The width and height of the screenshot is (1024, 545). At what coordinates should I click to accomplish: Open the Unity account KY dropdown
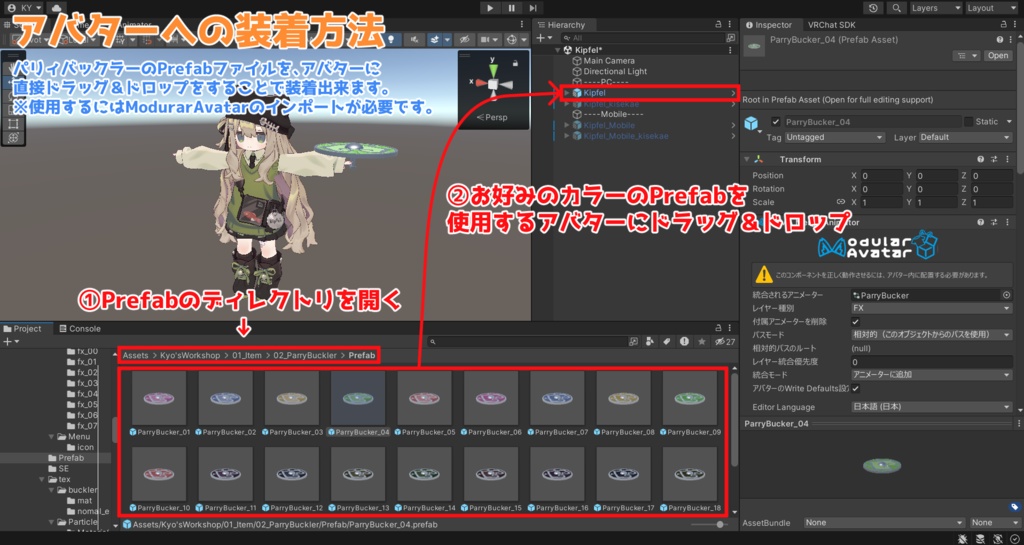click(24, 8)
